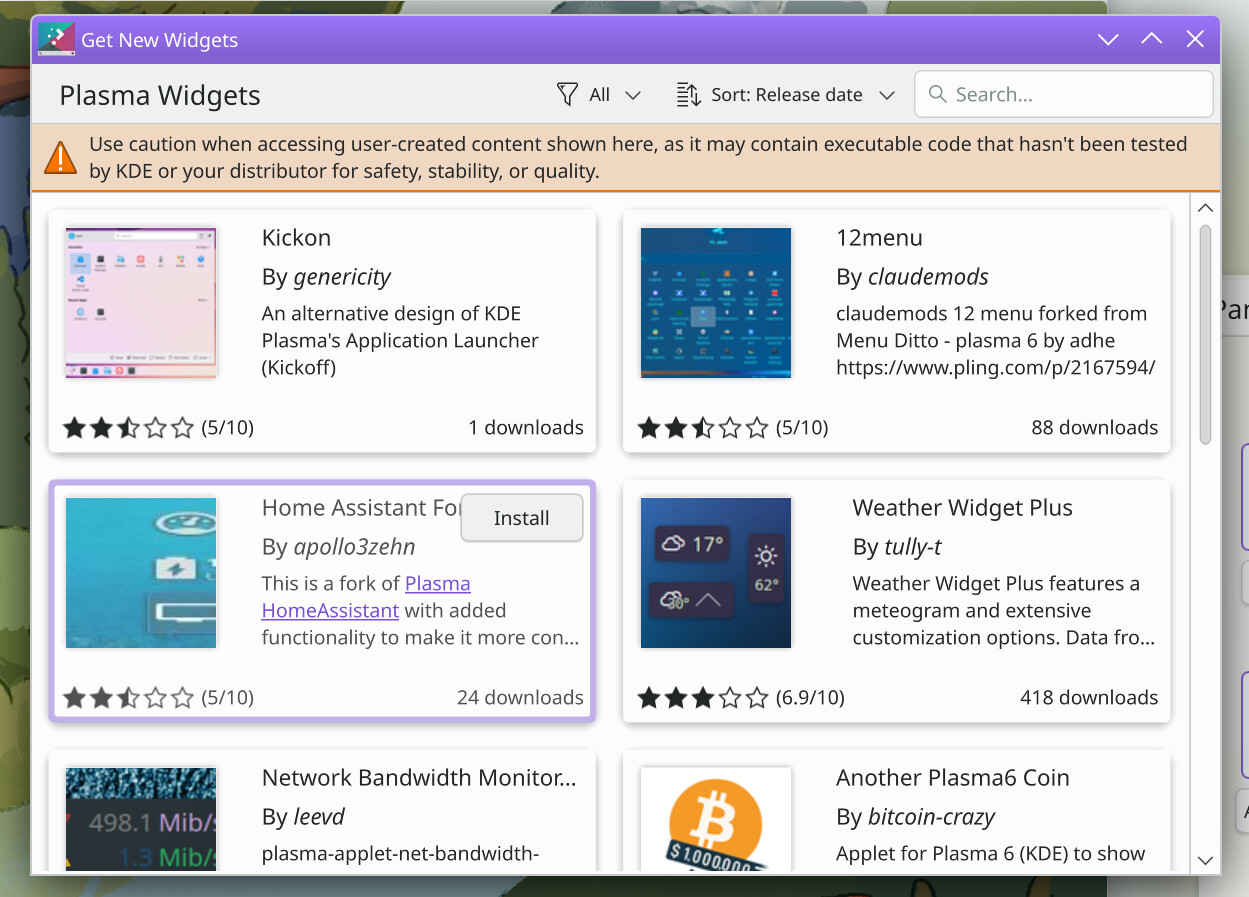Click the 88 downloads label

coord(1095,428)
